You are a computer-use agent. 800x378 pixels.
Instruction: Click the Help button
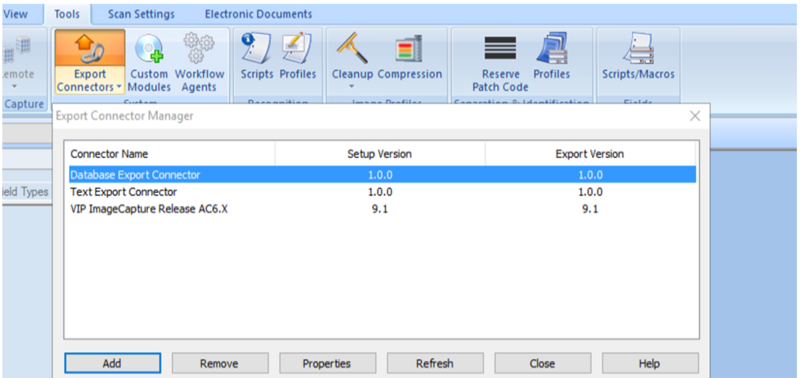[650, 364]
